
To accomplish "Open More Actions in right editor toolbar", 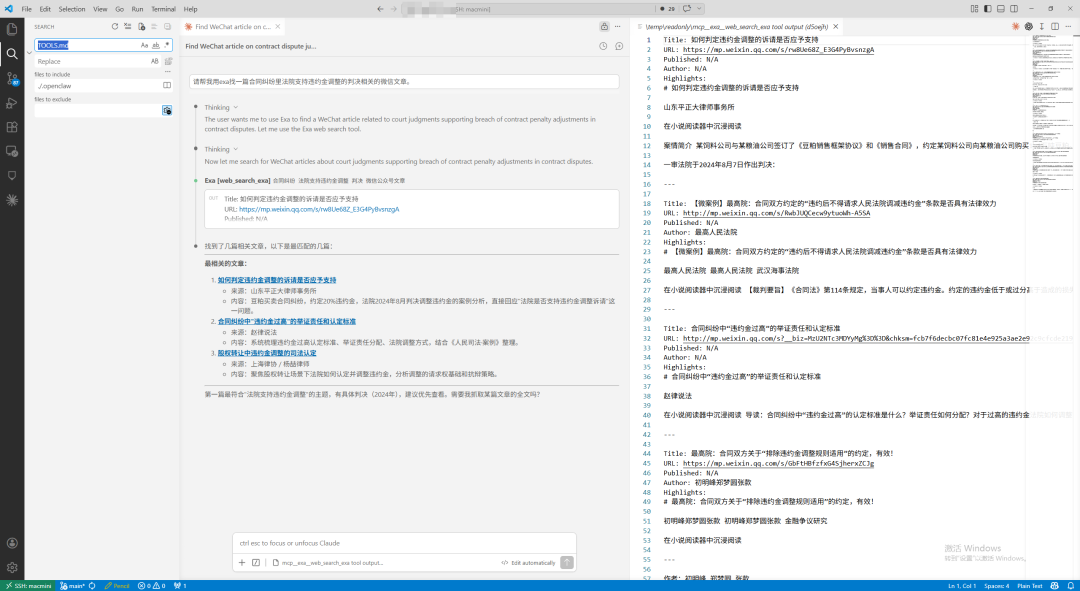I will point(1068,27).
